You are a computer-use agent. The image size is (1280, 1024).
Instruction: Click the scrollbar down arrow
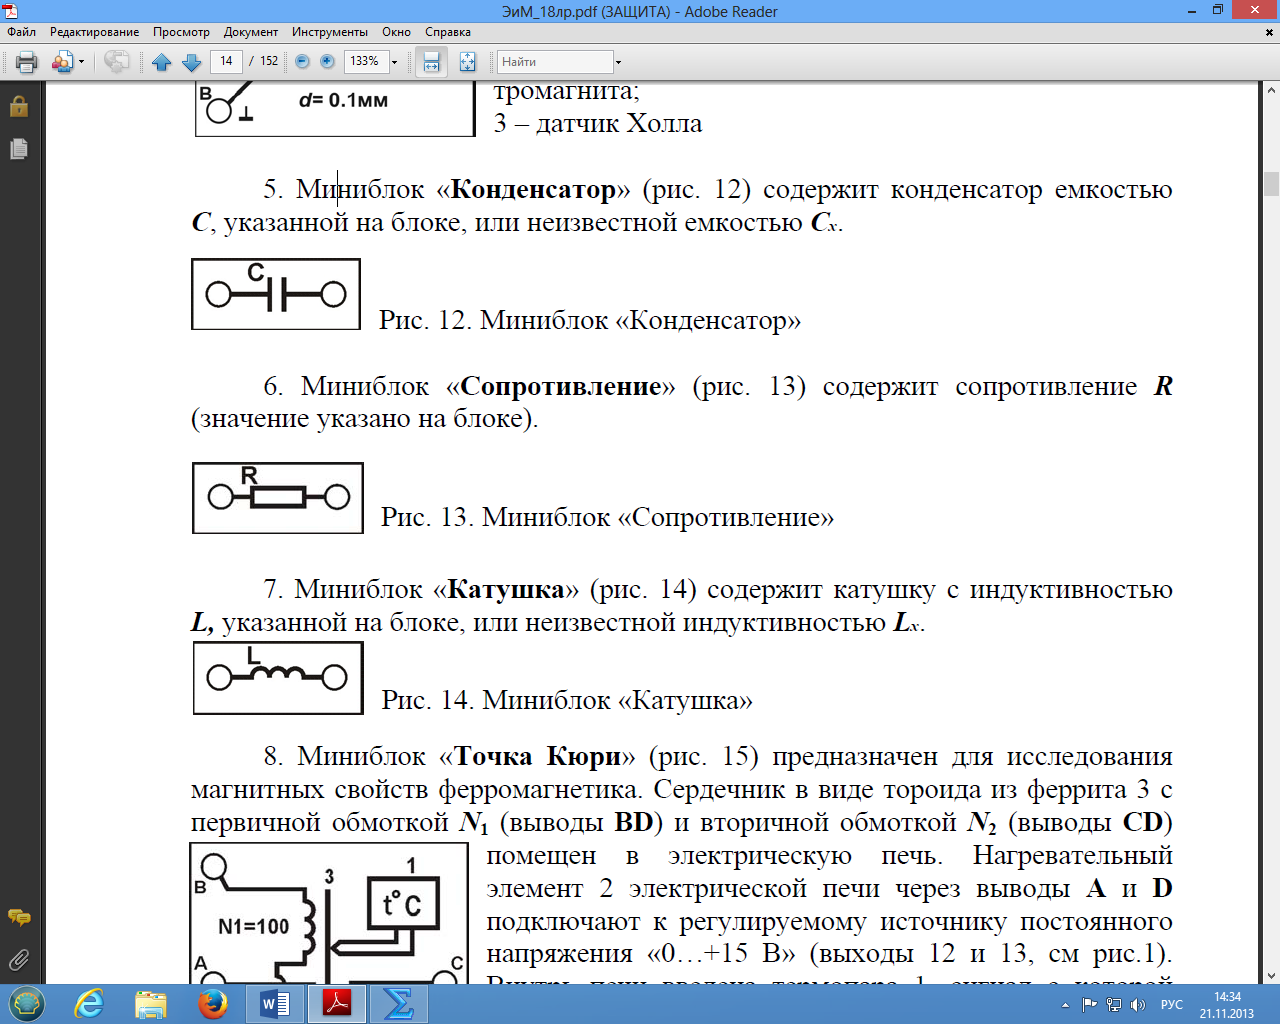[x=1271, y=976]
